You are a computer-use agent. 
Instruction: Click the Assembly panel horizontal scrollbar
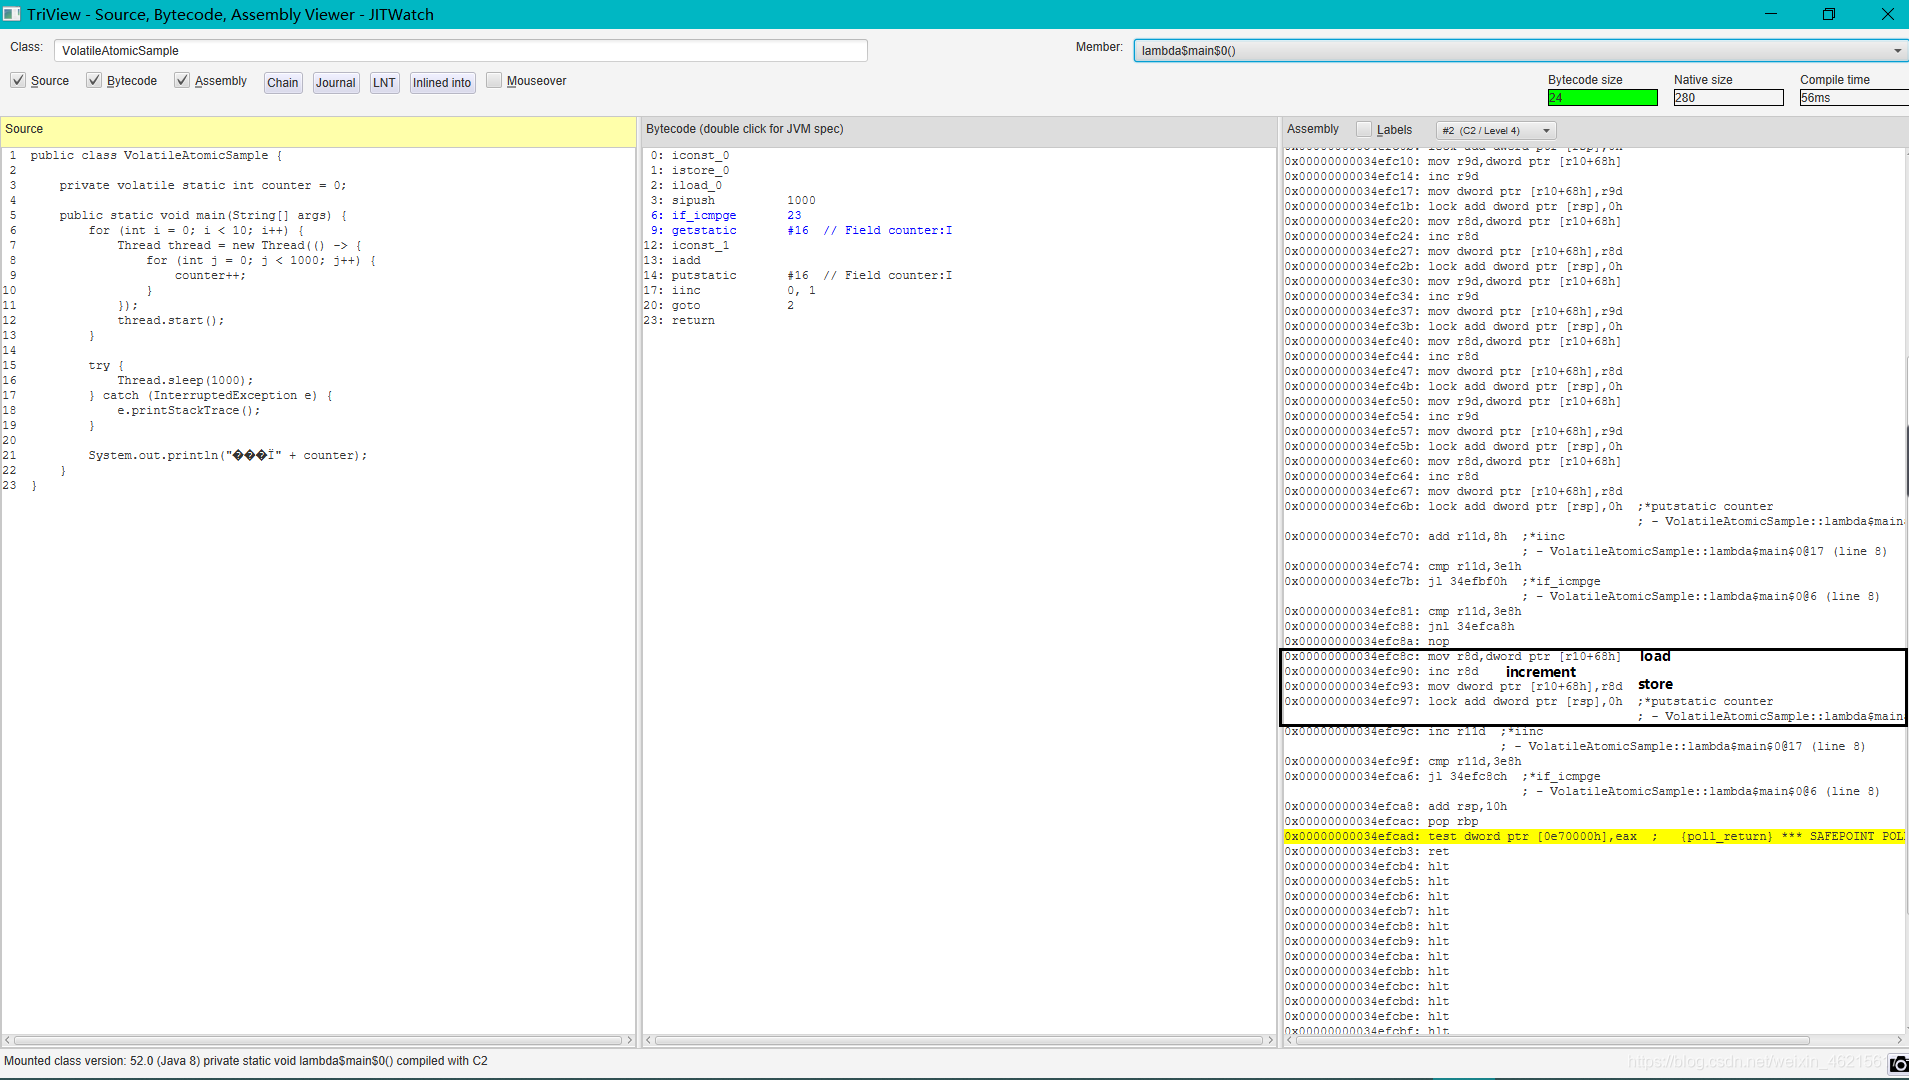(x=1552, y=1040)
